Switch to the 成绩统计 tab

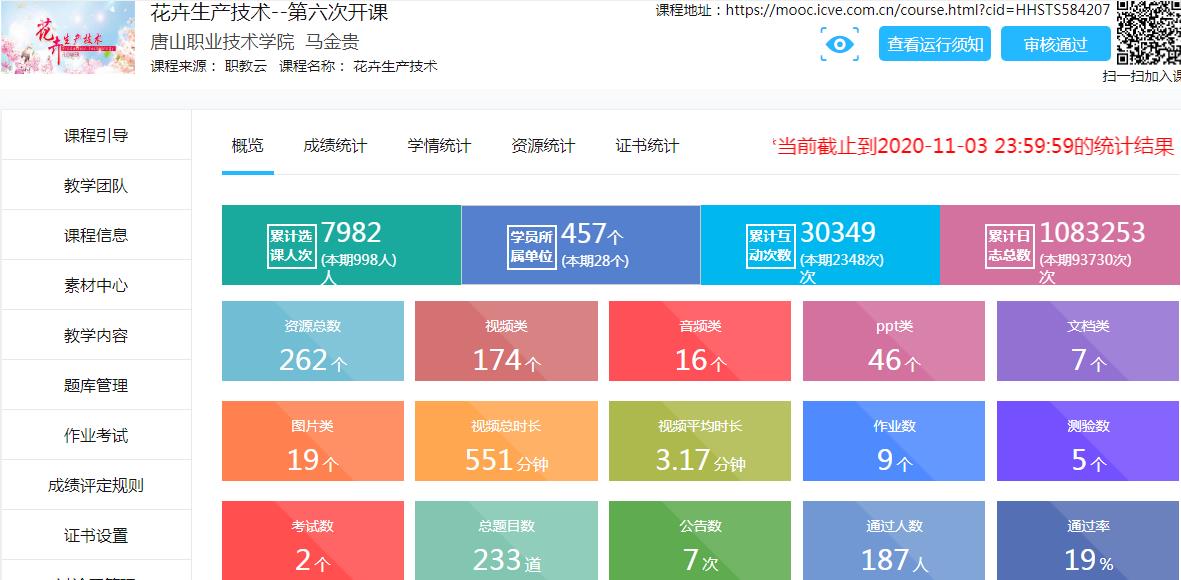tap(335, 146)
